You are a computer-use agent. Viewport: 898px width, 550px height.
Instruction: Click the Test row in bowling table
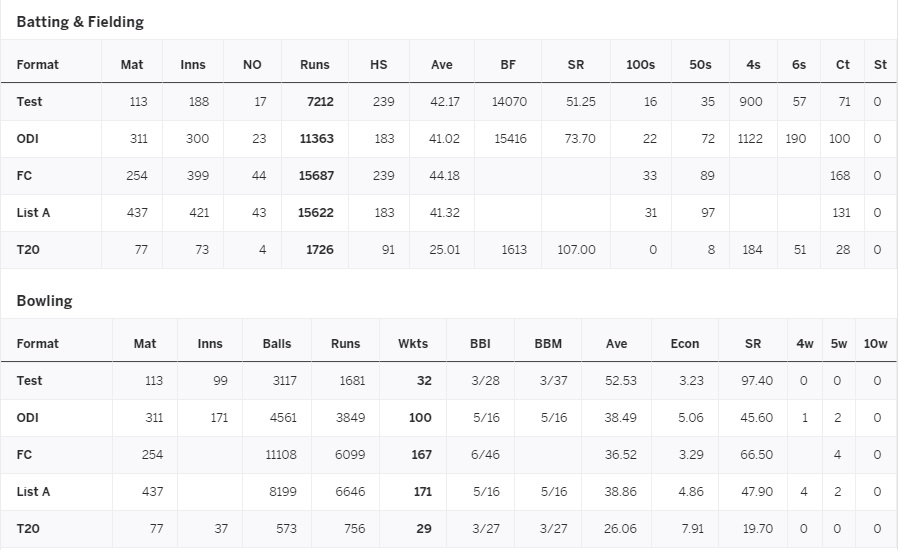[x=29, y=381]
